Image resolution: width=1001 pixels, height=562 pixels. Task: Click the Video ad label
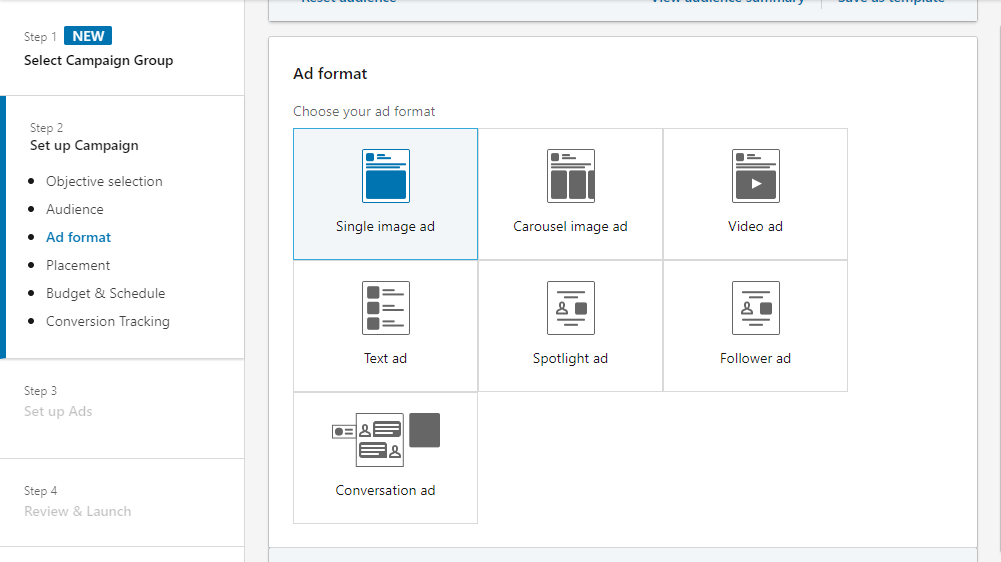pos(755,227)
